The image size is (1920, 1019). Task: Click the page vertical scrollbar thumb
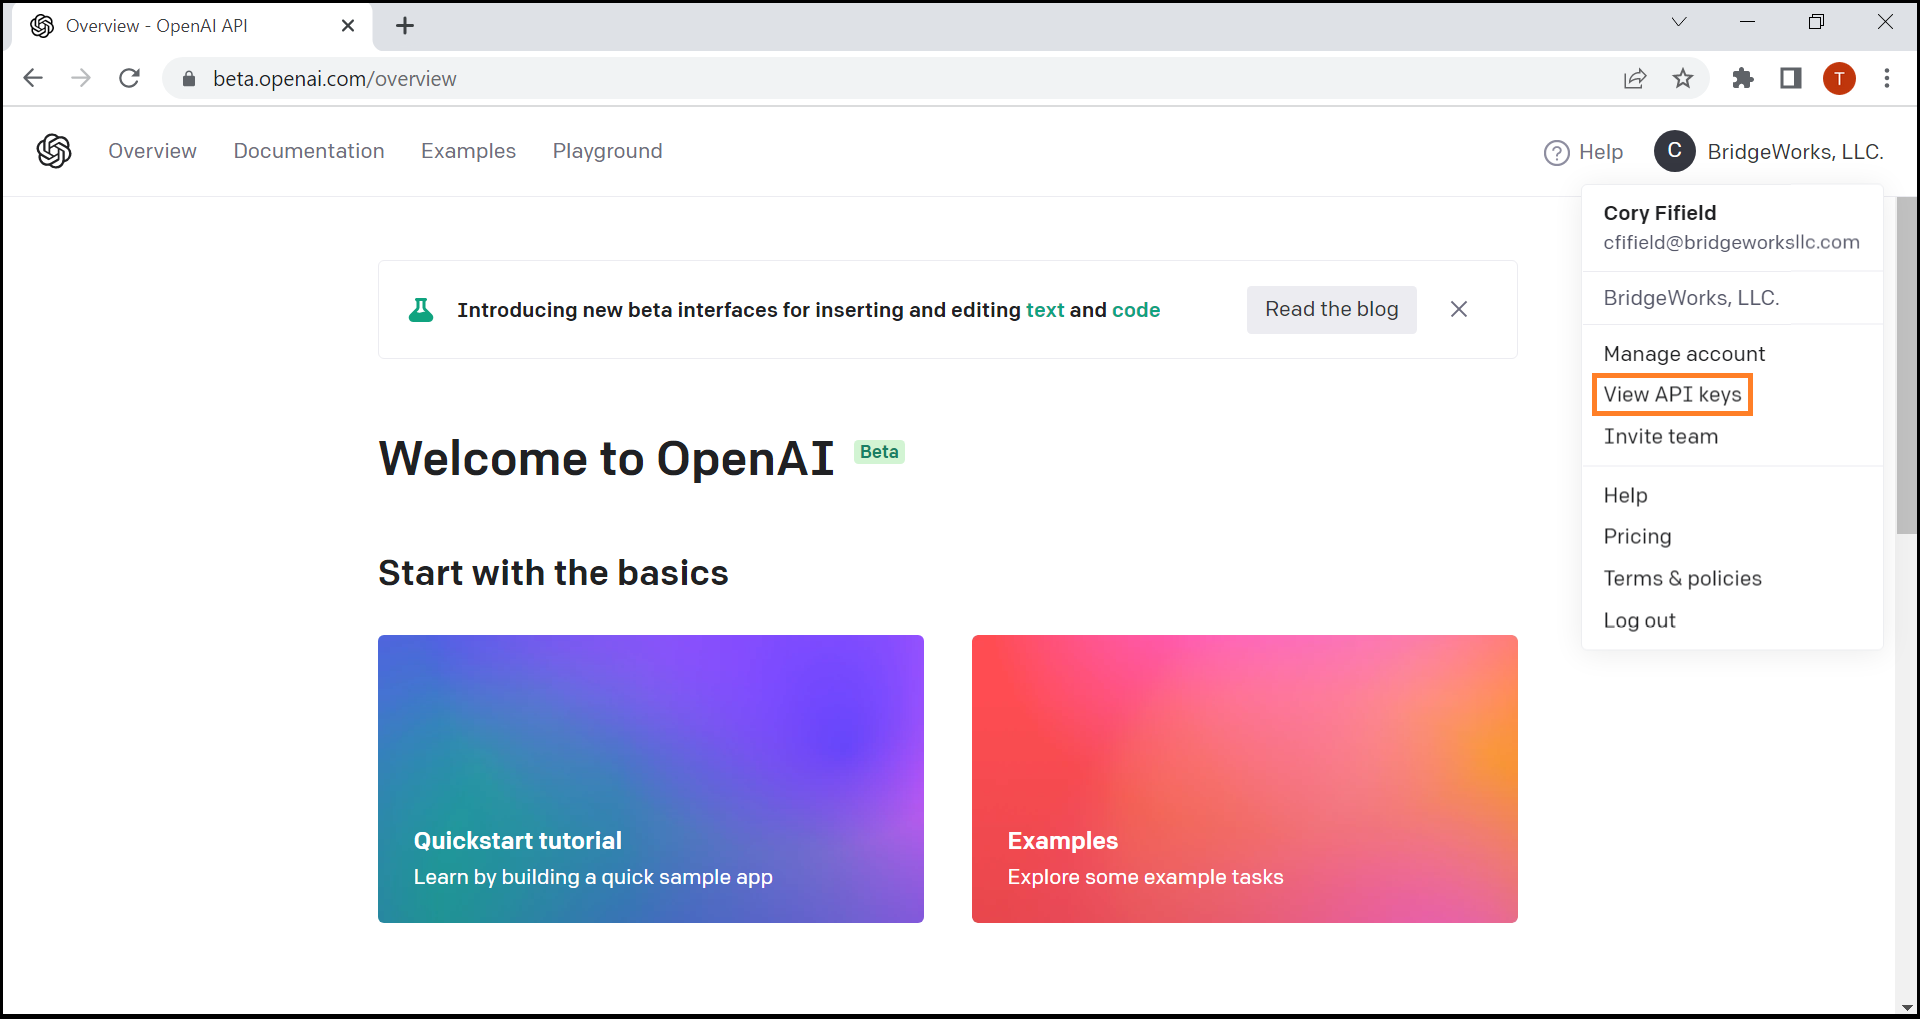coord(1906,365)
